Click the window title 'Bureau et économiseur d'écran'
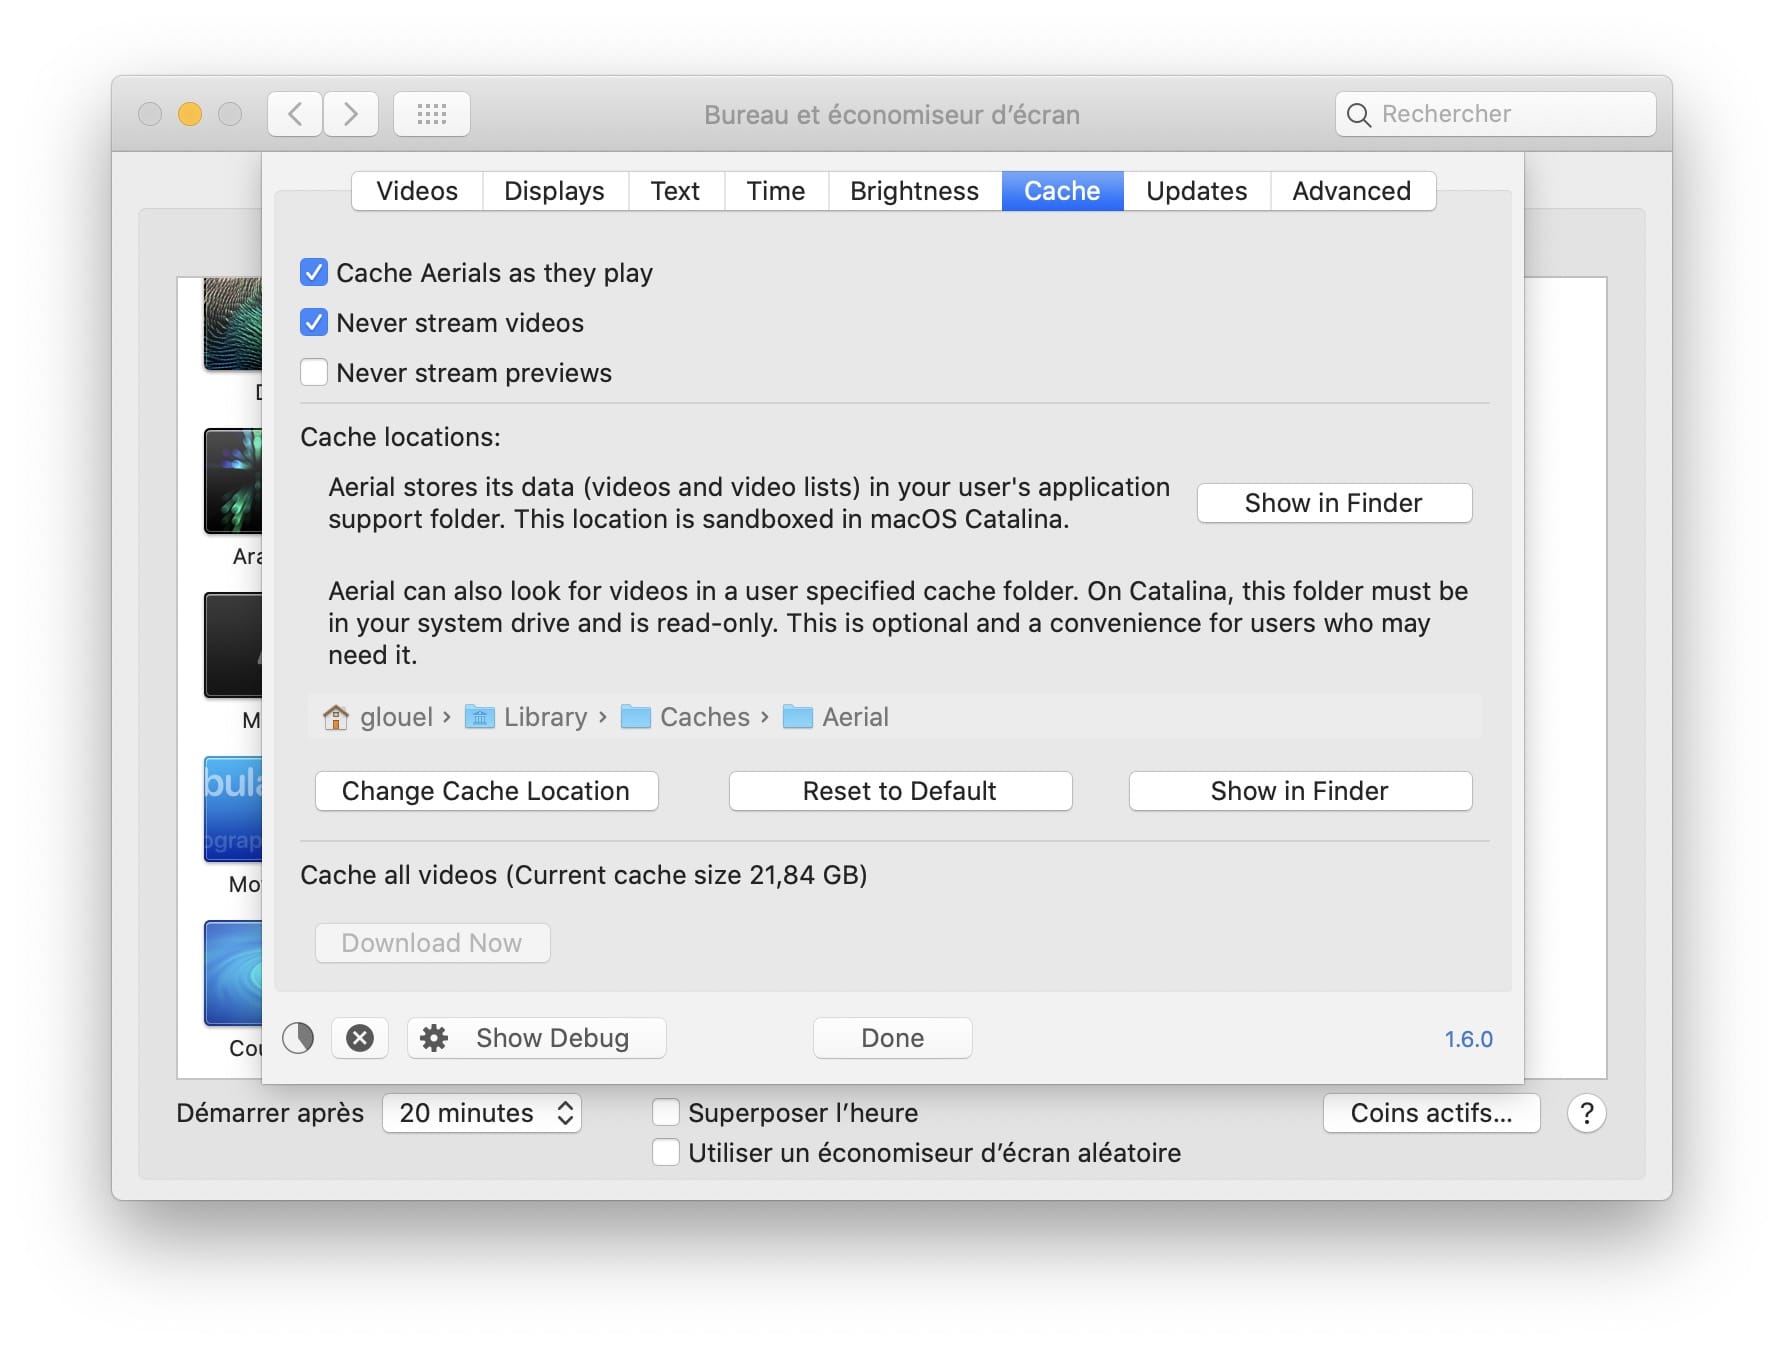This screenshot has height=1348, width=1784. (892, 115)
